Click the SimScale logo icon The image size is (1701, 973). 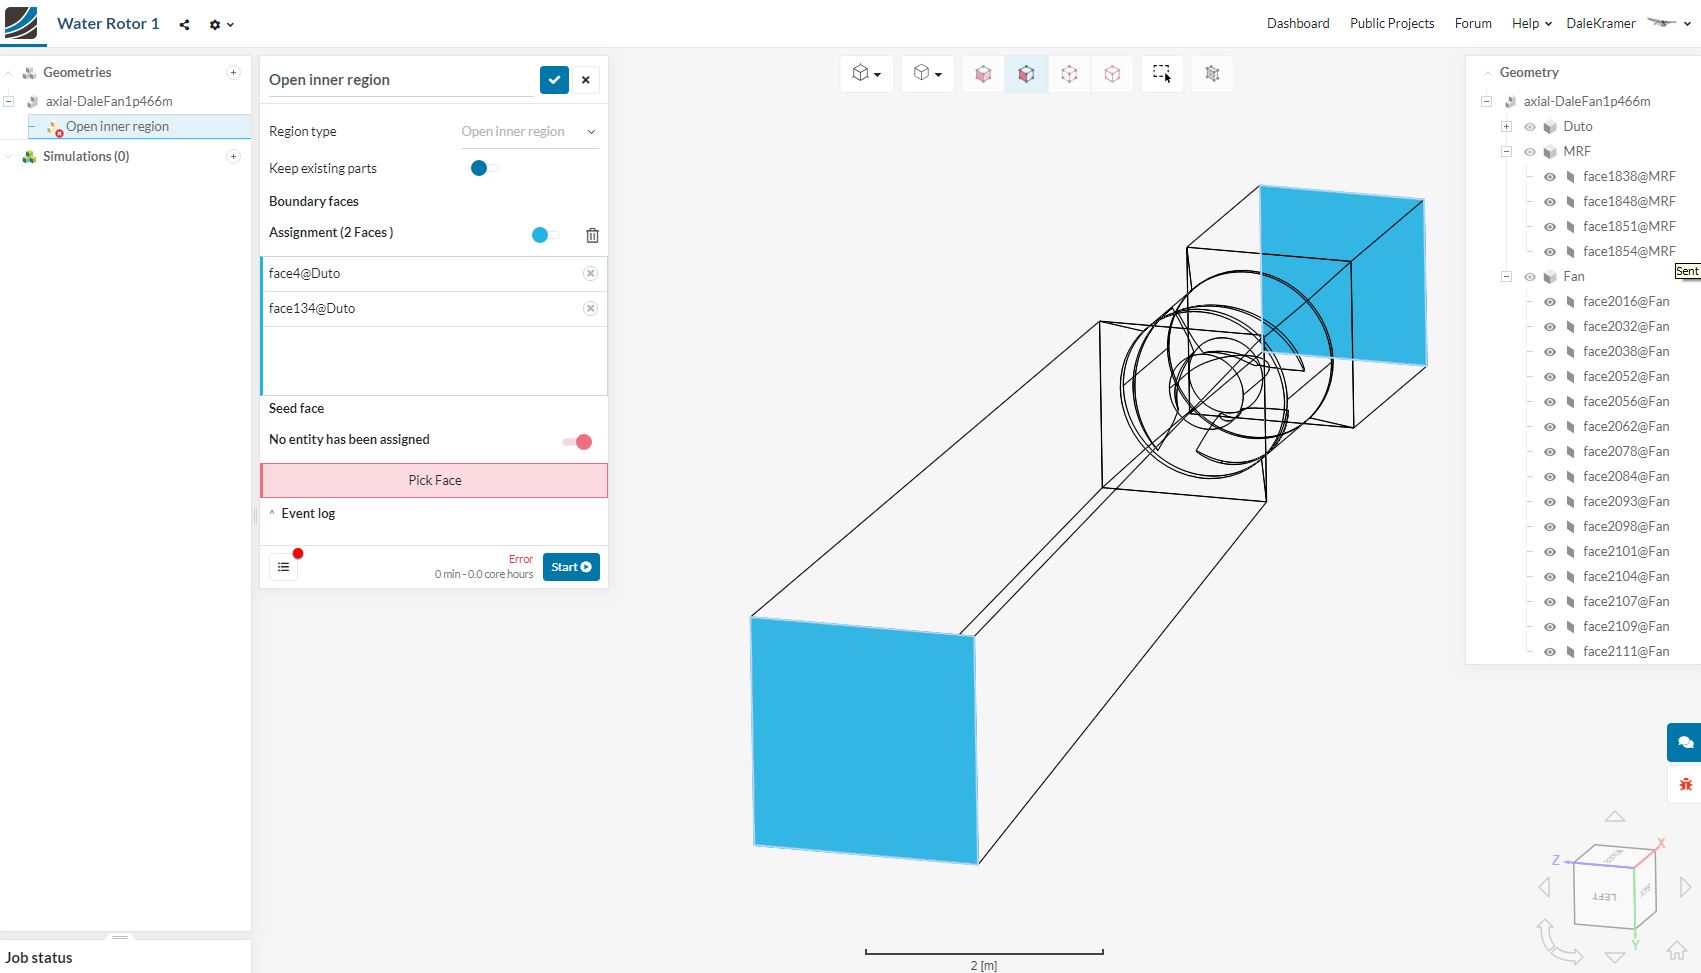[21, 23]
